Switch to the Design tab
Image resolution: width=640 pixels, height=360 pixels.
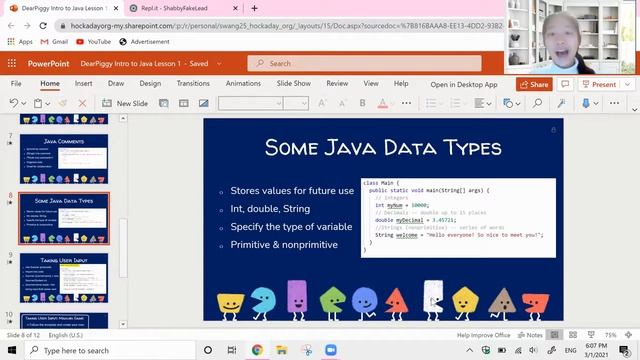pyautogui.click(x=150, y=83)
